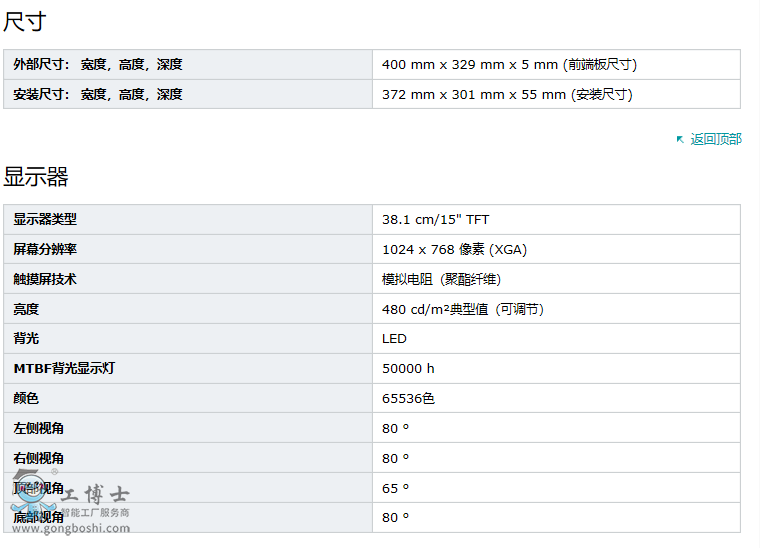
Task: Click the 400 mm x 329 mm value cell
Action: coord(509,65)
